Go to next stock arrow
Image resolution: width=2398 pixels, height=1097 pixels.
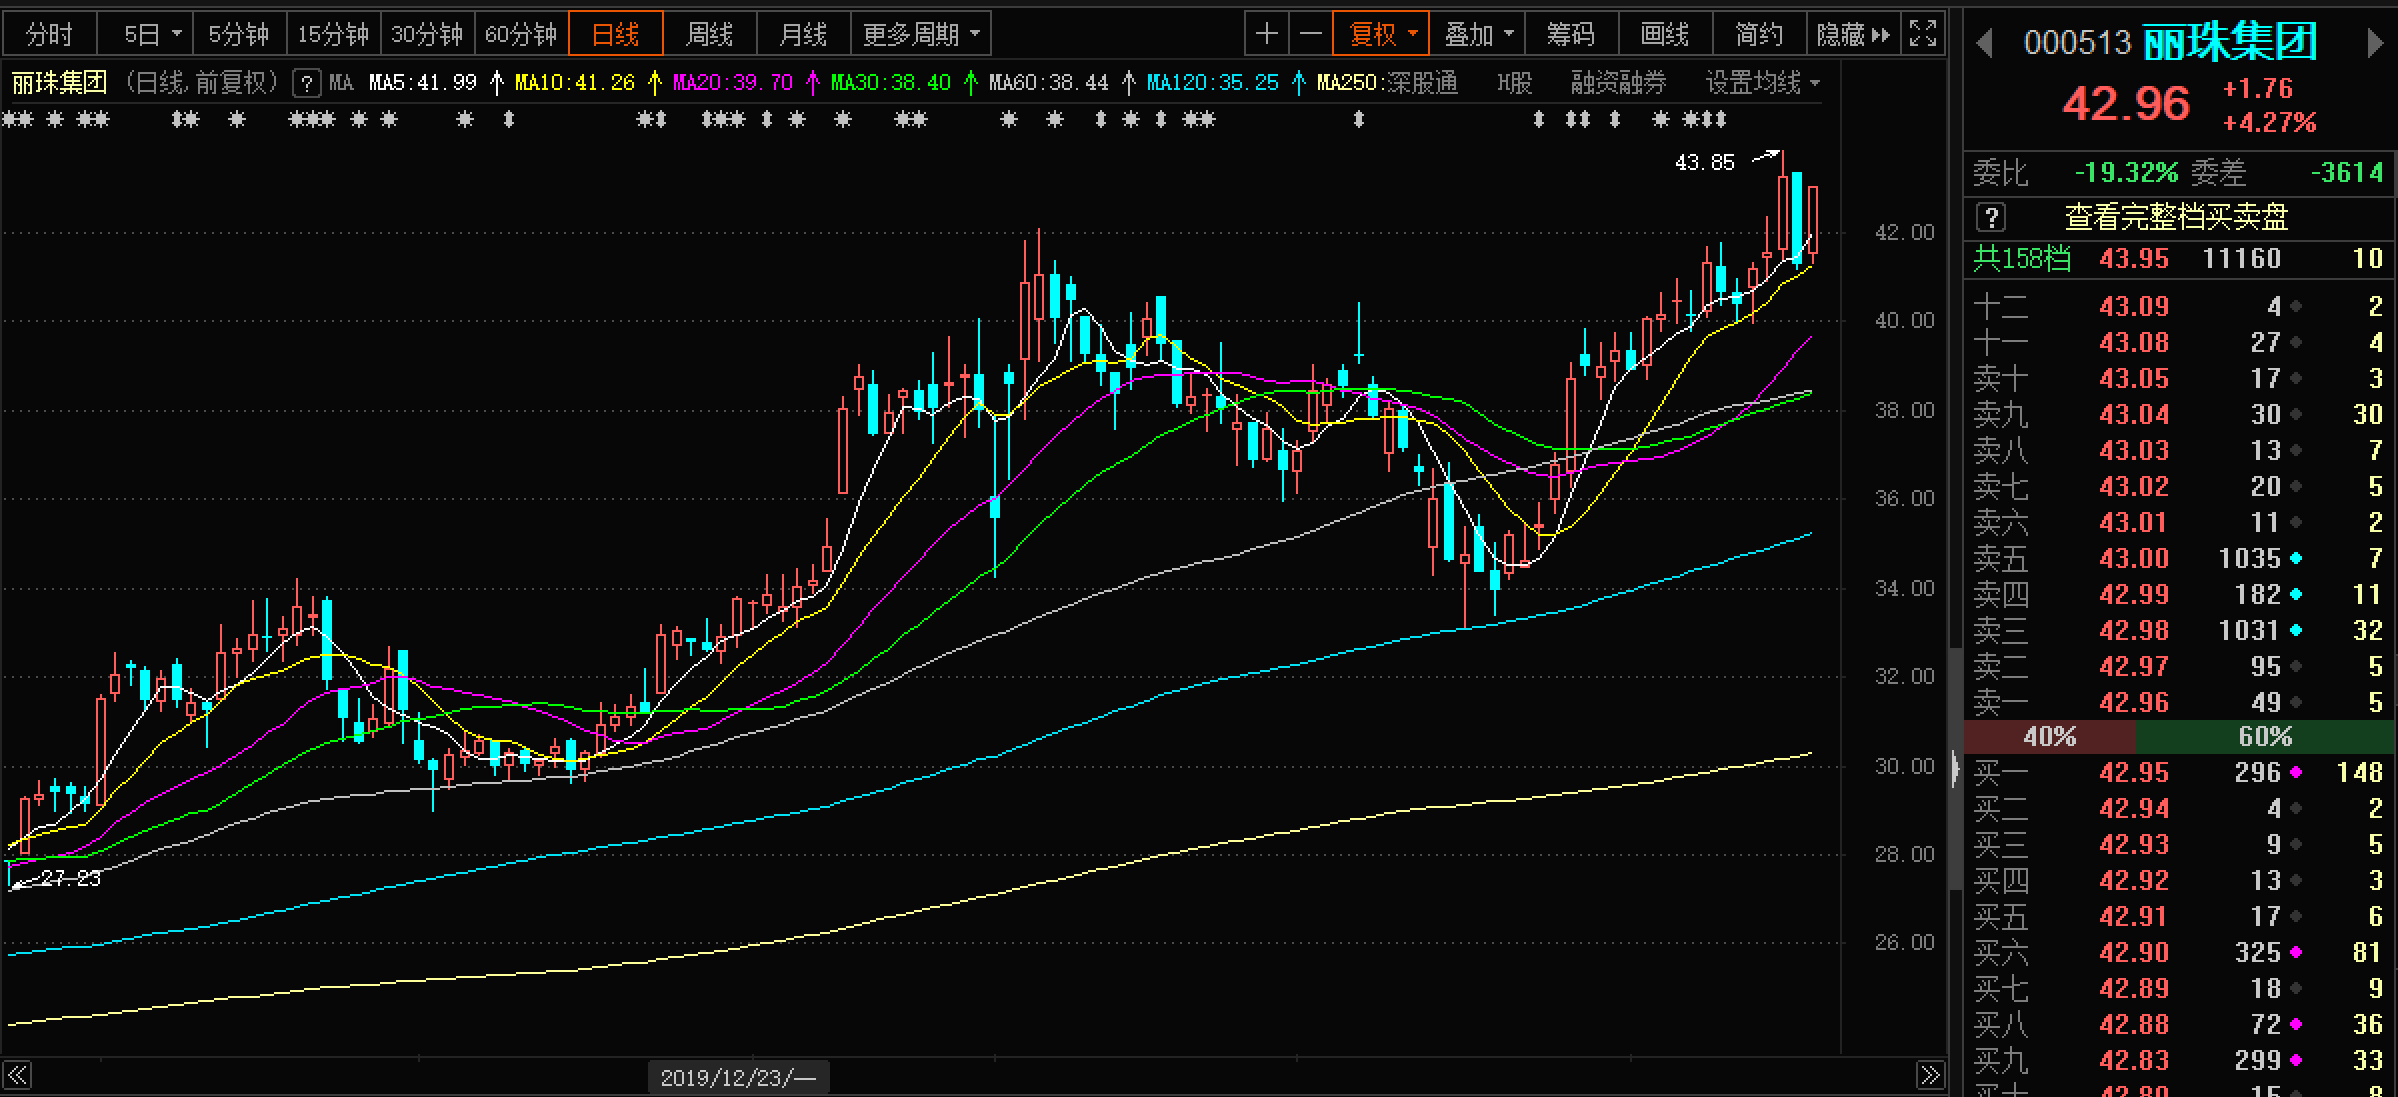coord(2376,44)
